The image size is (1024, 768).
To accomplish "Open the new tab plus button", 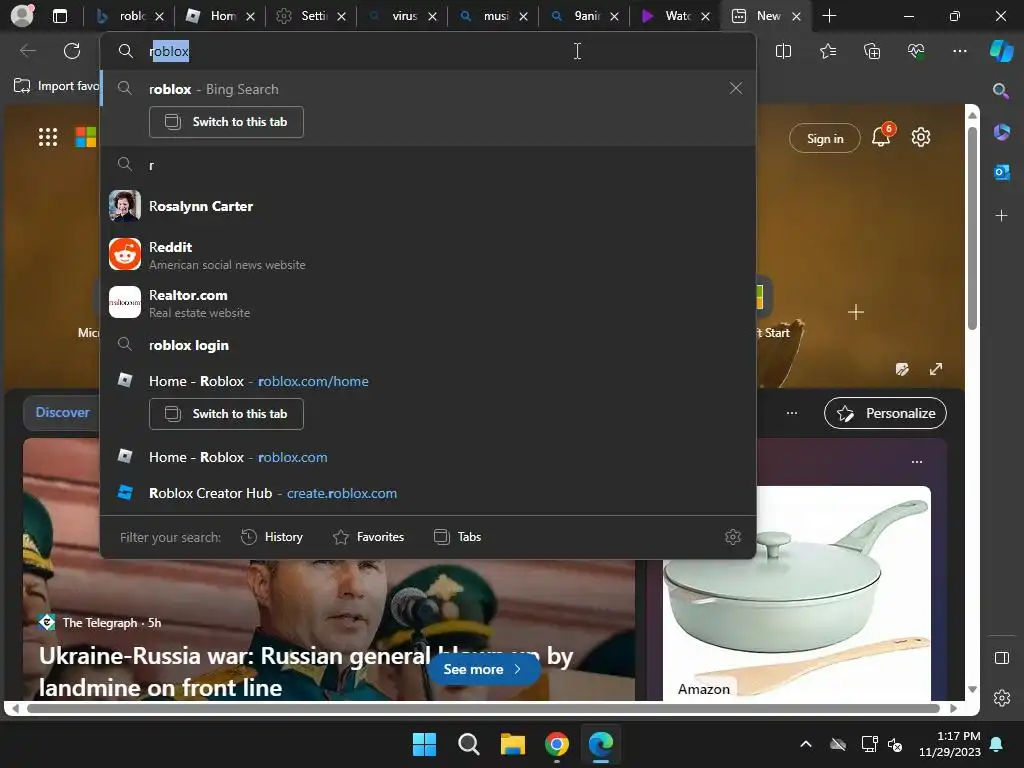I will [x=829, y=16].
